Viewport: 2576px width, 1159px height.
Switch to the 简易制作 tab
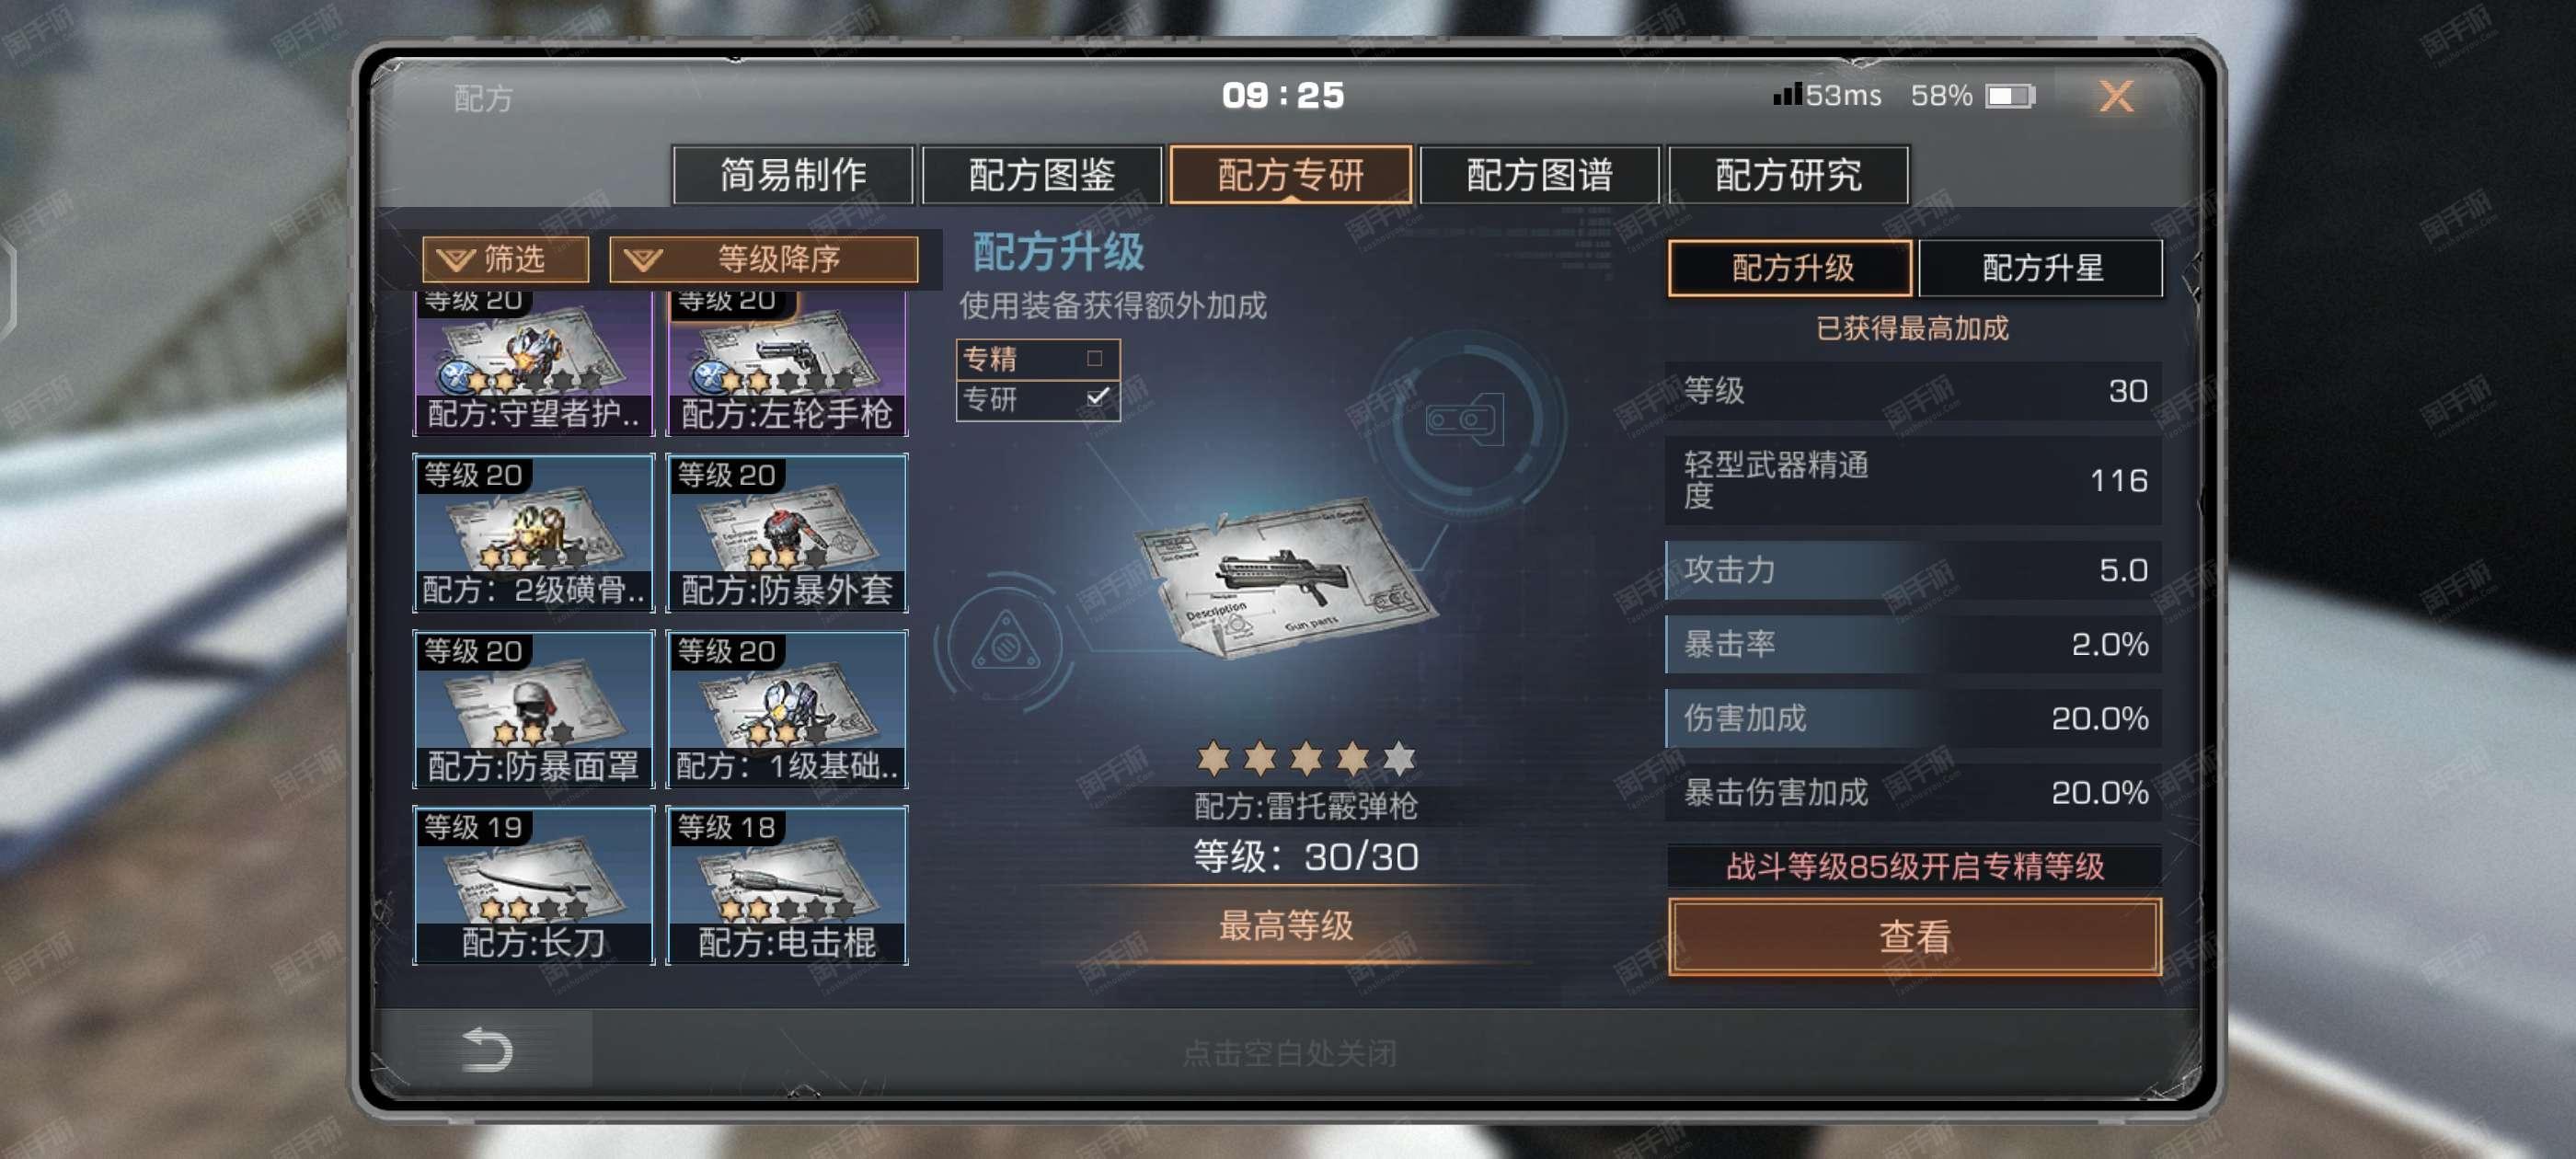click(793, 175)
